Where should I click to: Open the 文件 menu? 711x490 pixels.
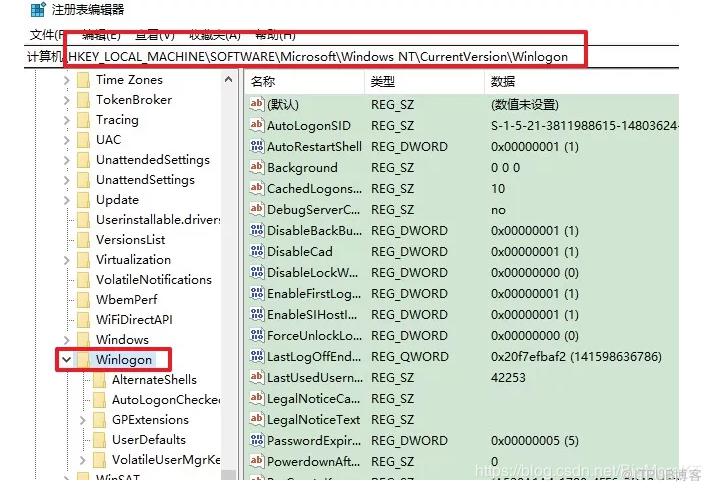[46, 35]
